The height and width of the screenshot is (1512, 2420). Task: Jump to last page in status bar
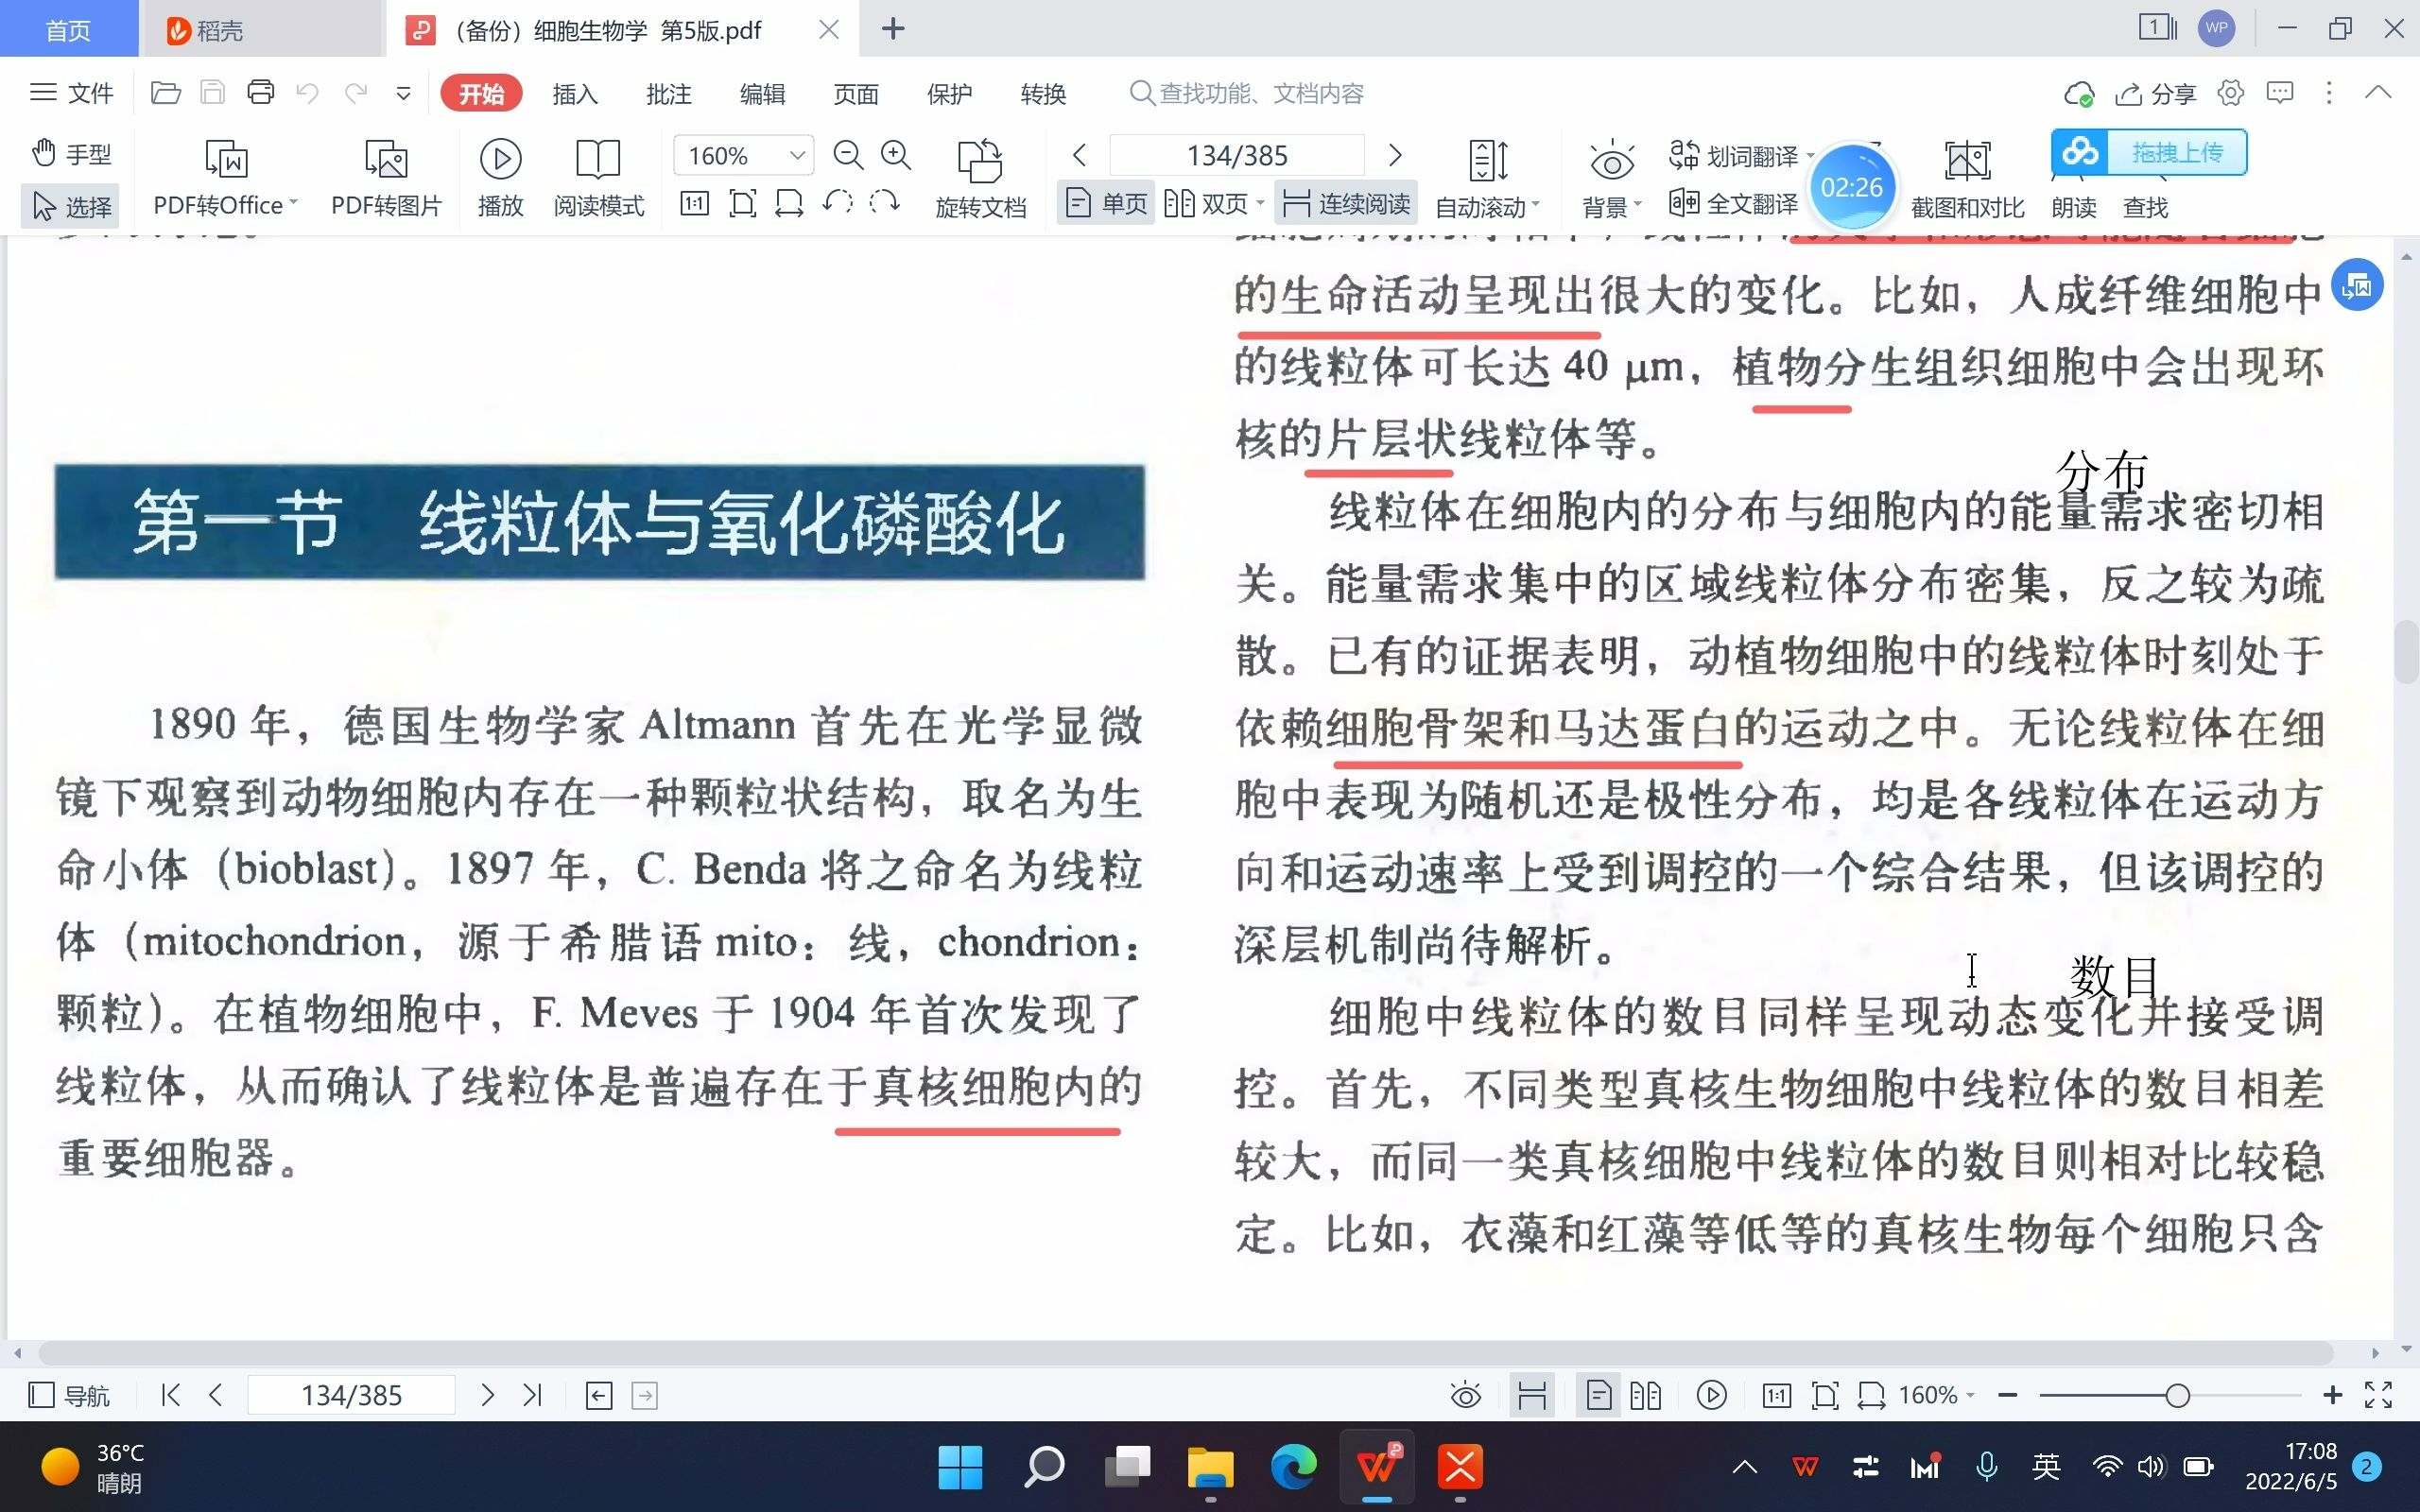(x=532, y=1395)
